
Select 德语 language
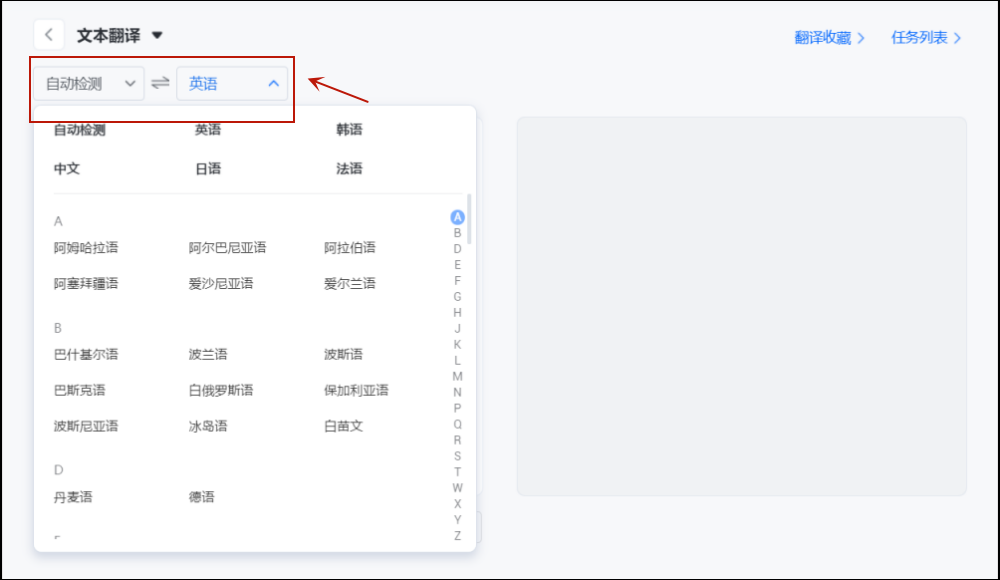click(202, 496)
